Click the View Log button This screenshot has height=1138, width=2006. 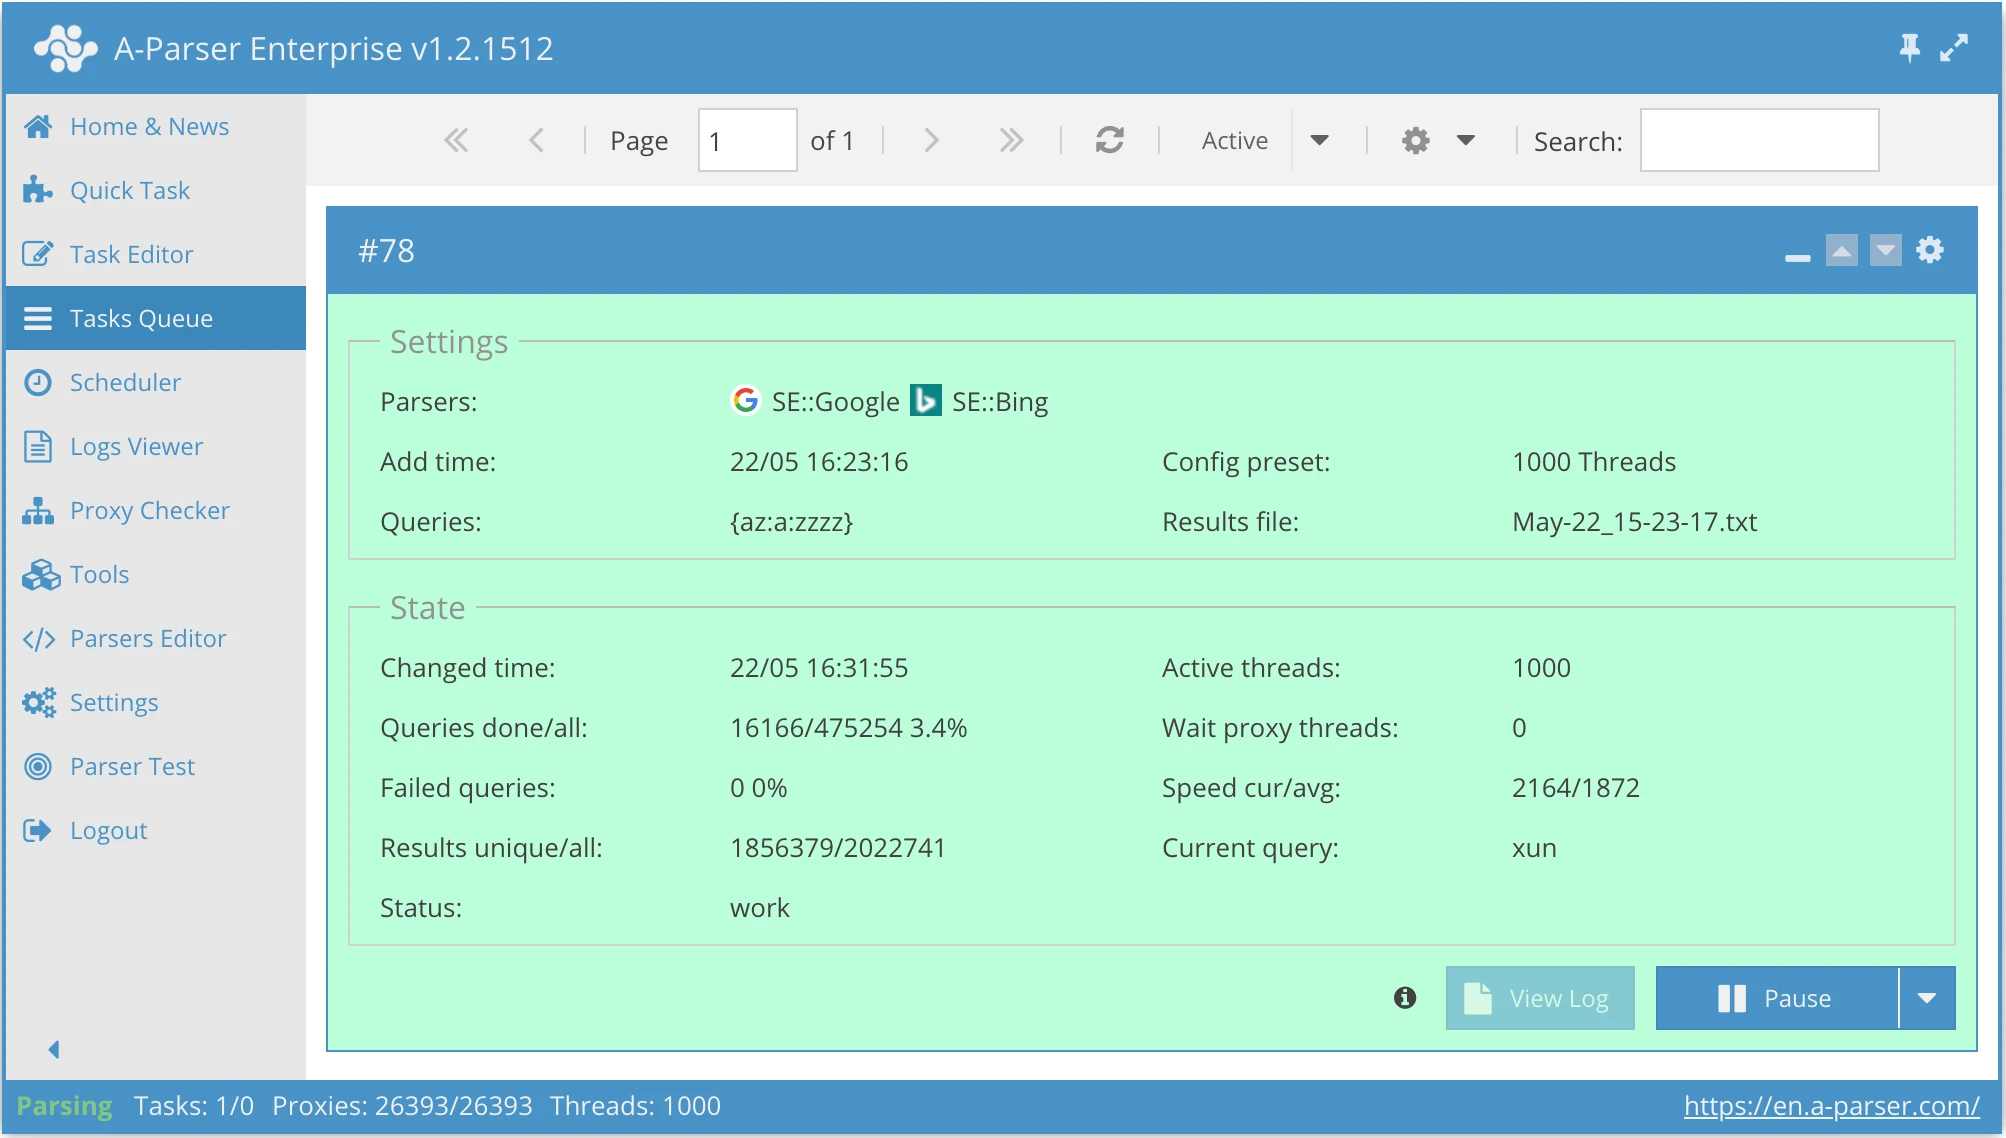click(x=1539, y=997)
